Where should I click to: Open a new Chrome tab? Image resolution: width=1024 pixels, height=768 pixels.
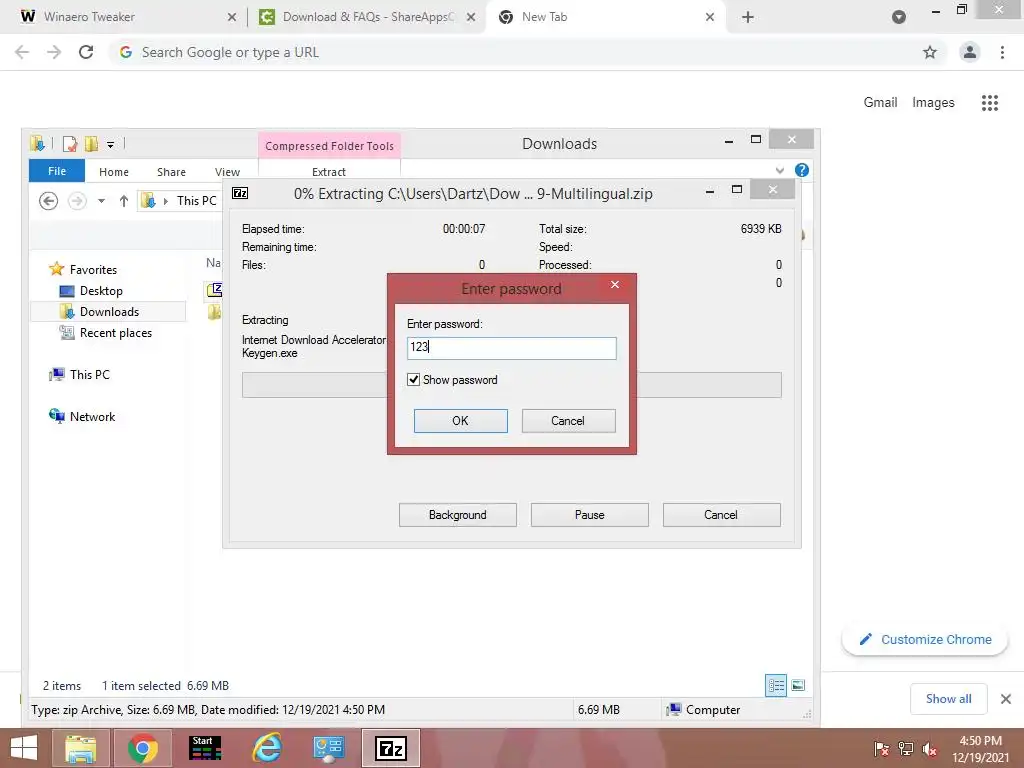tap(748, 17)
